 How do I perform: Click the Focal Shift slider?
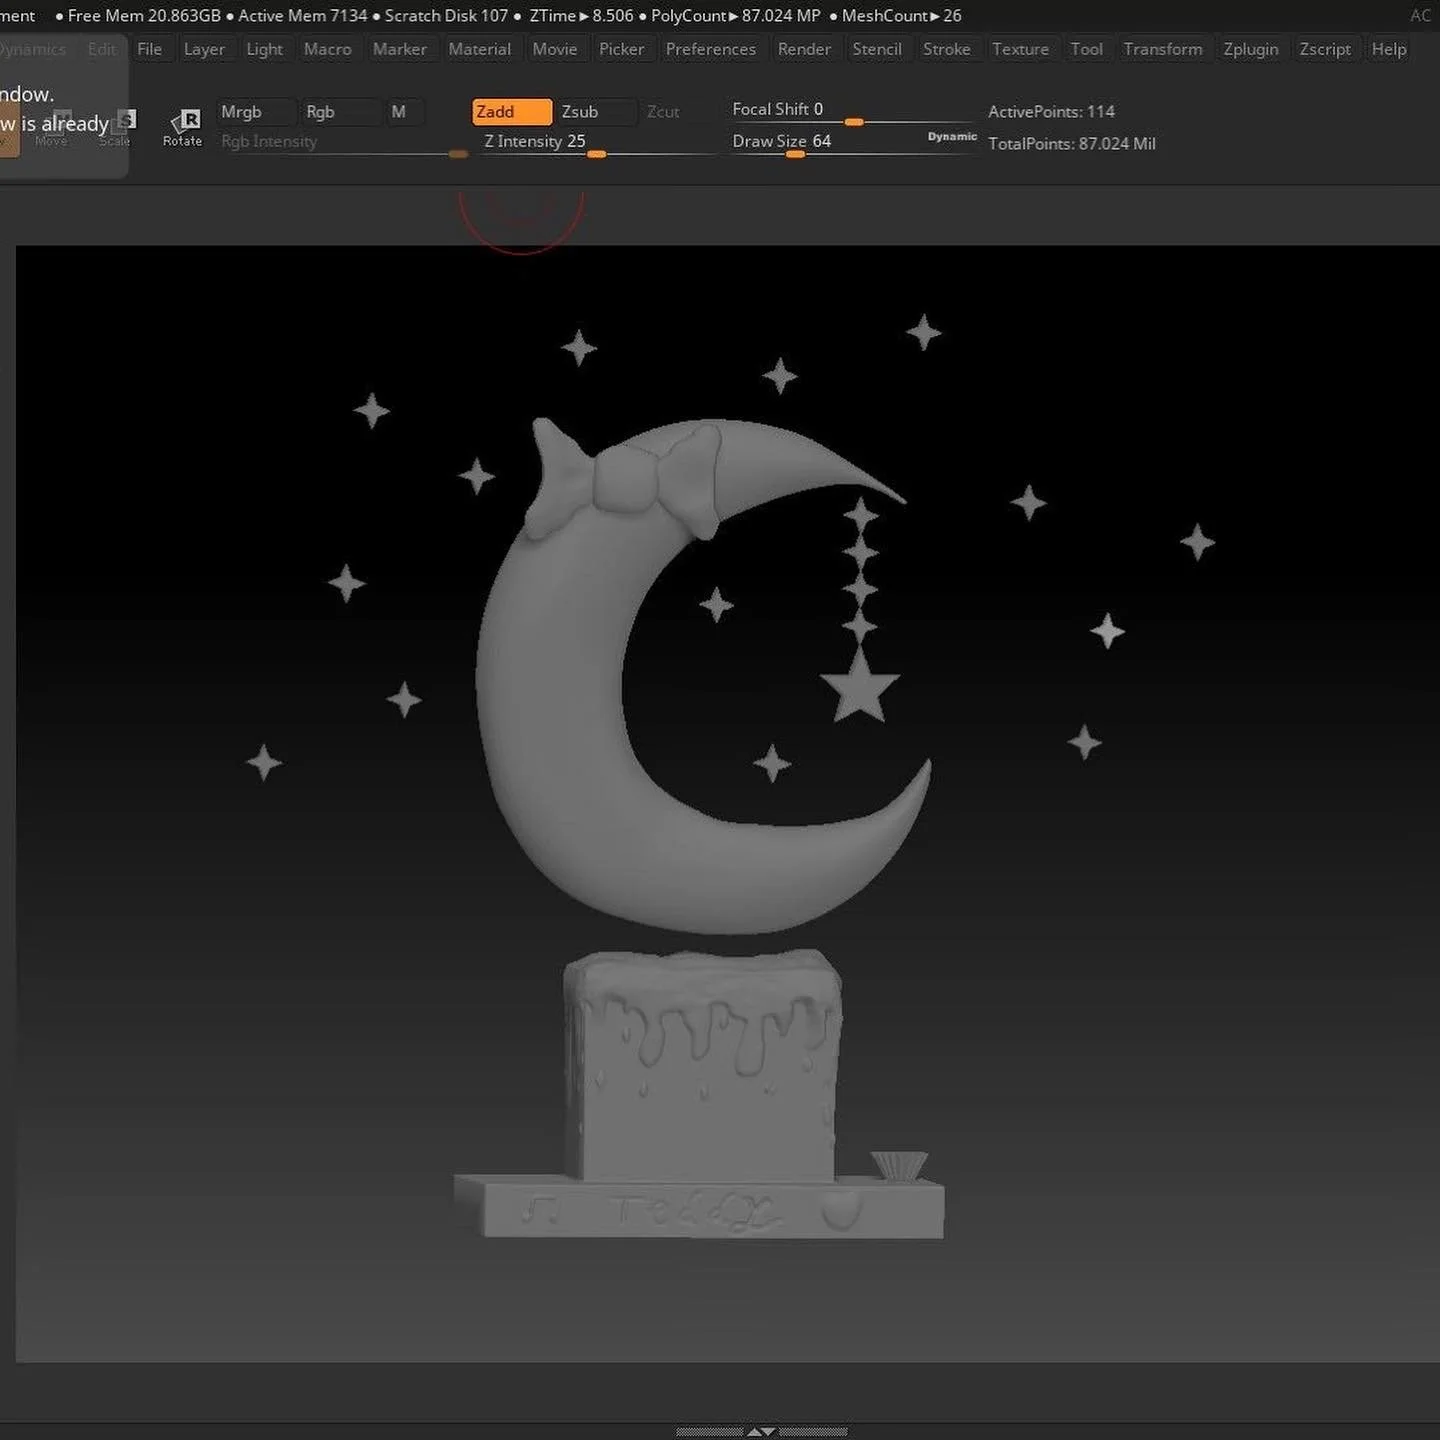point(852,111)
